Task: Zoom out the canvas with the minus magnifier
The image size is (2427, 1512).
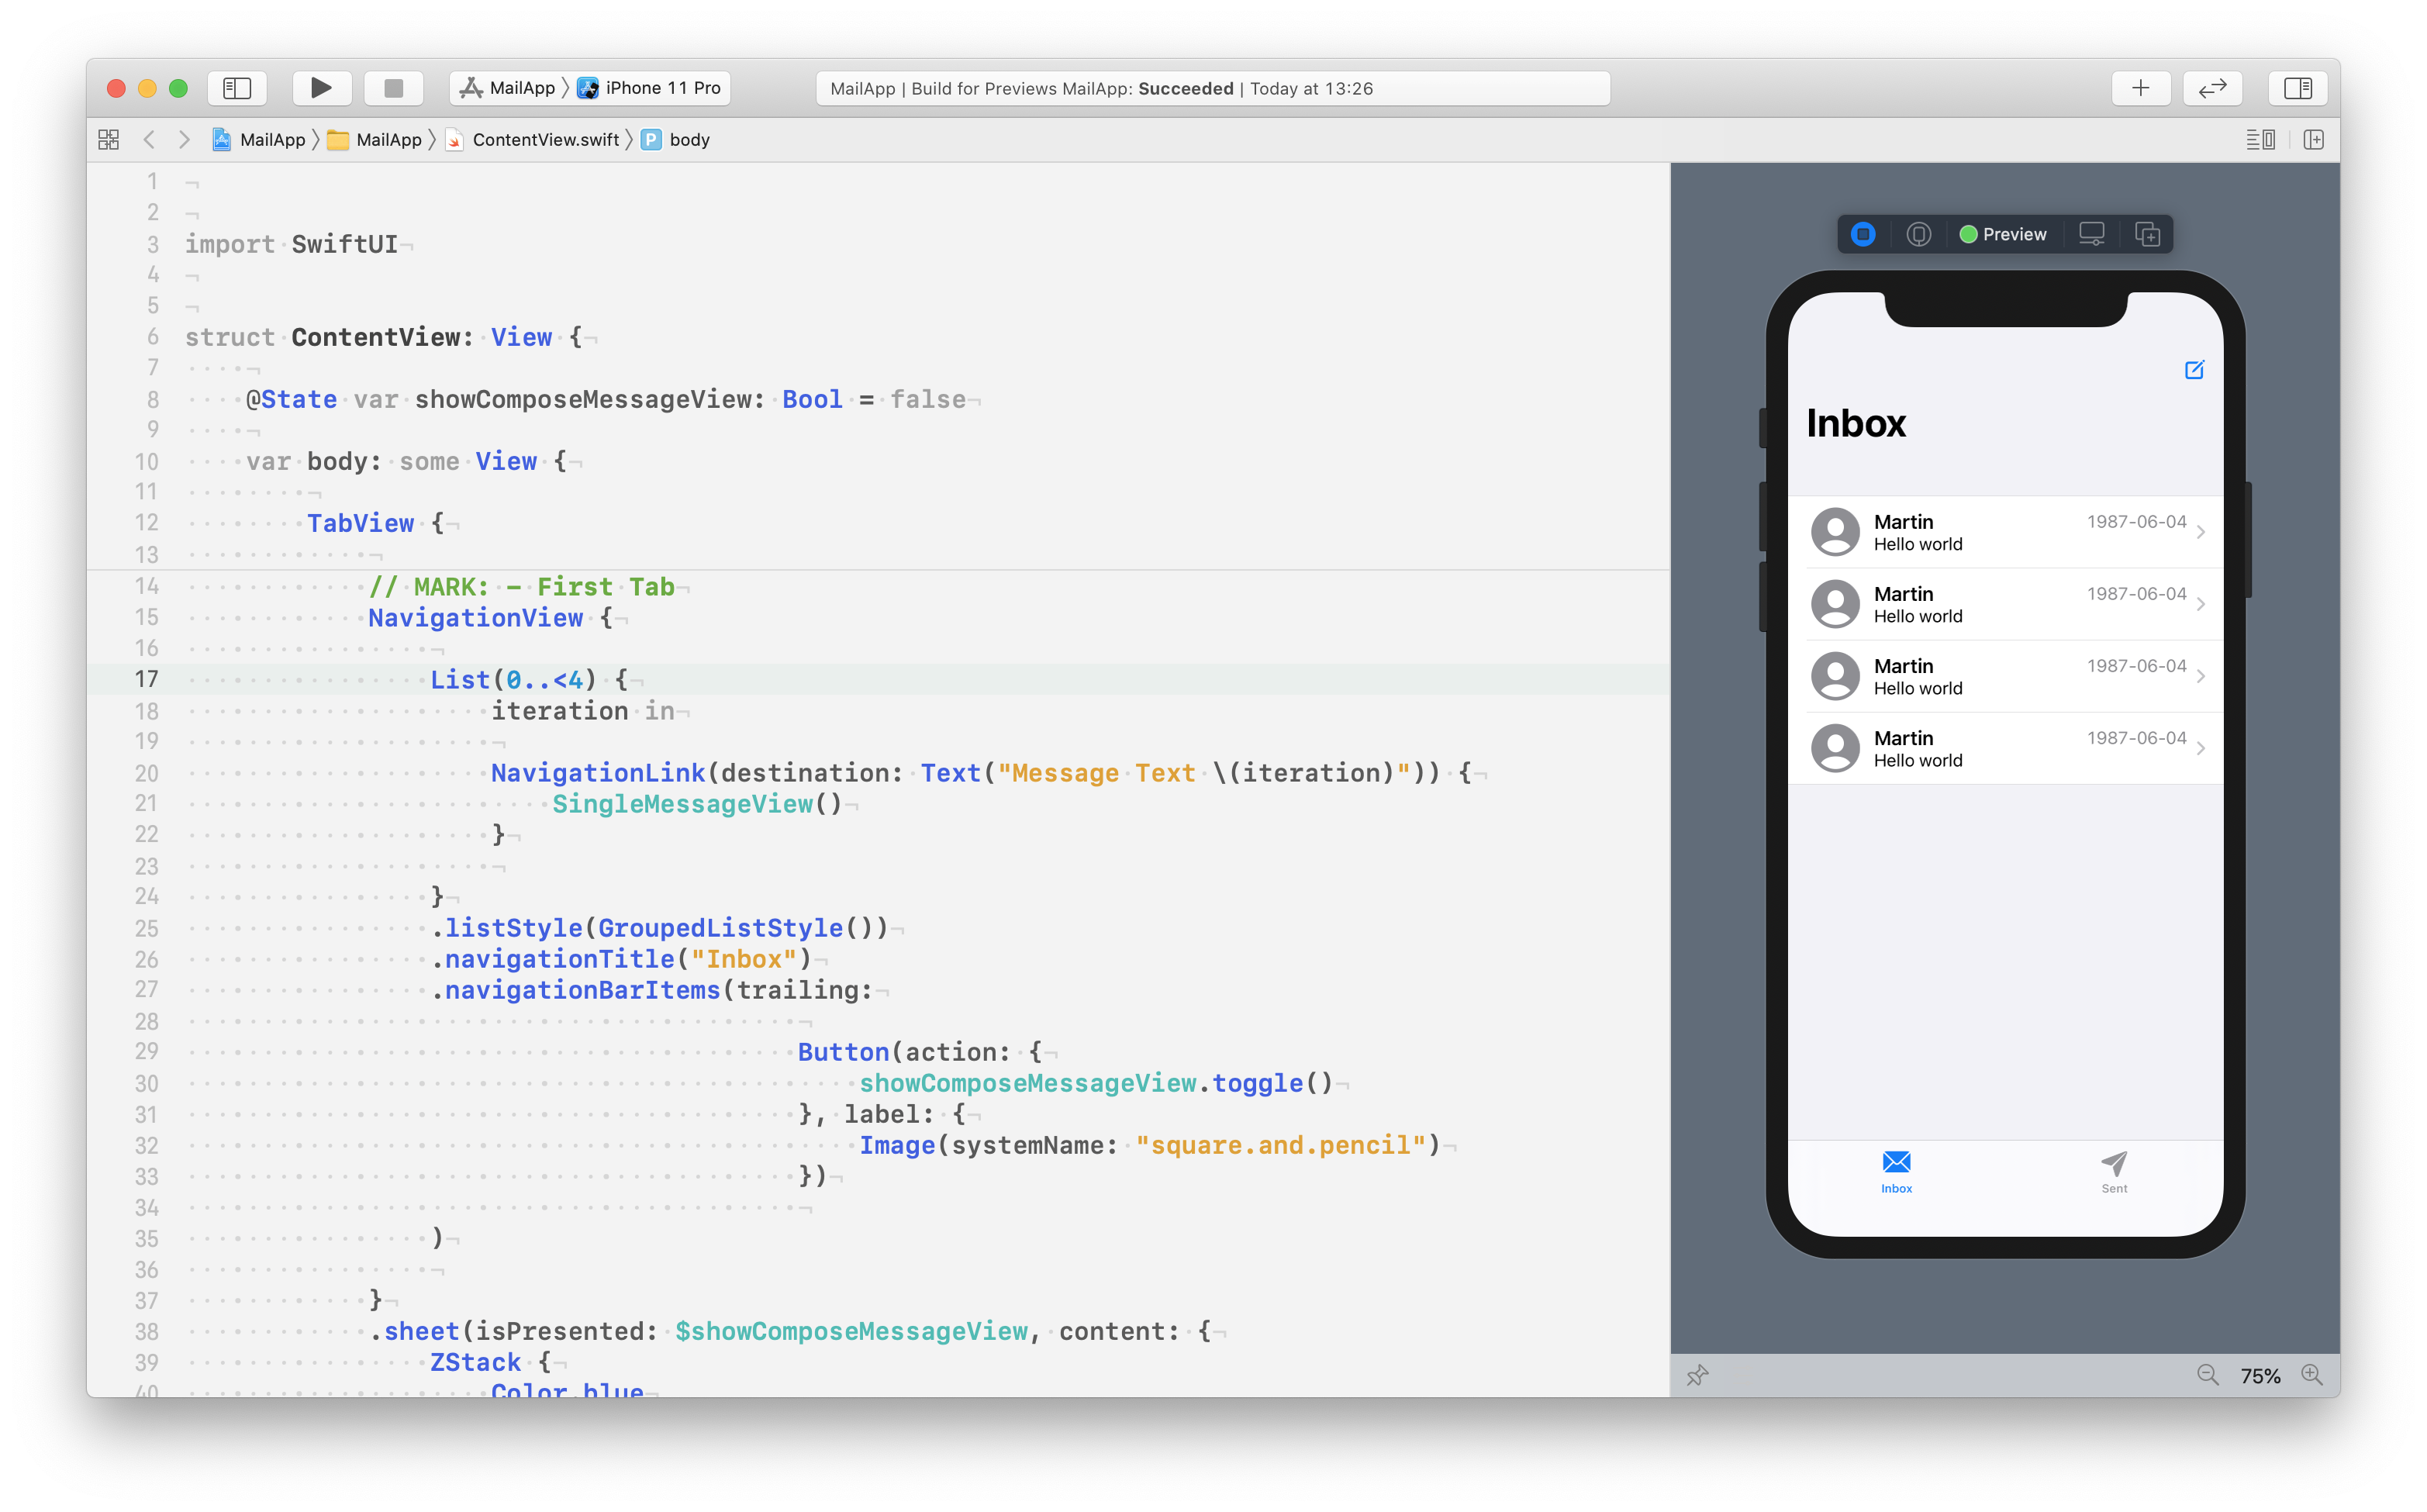Action: pos(2207,1375)
